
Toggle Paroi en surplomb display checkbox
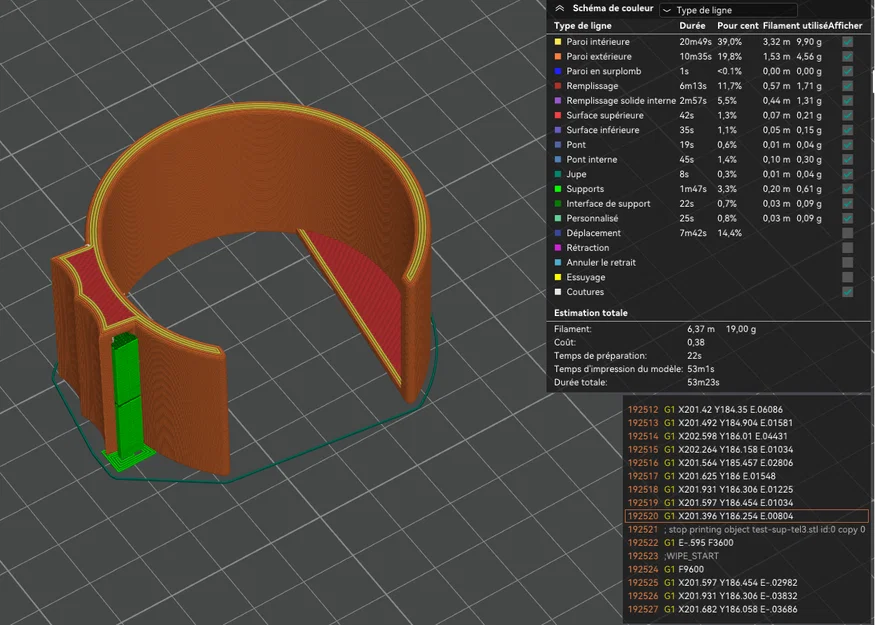pos(847,71)
